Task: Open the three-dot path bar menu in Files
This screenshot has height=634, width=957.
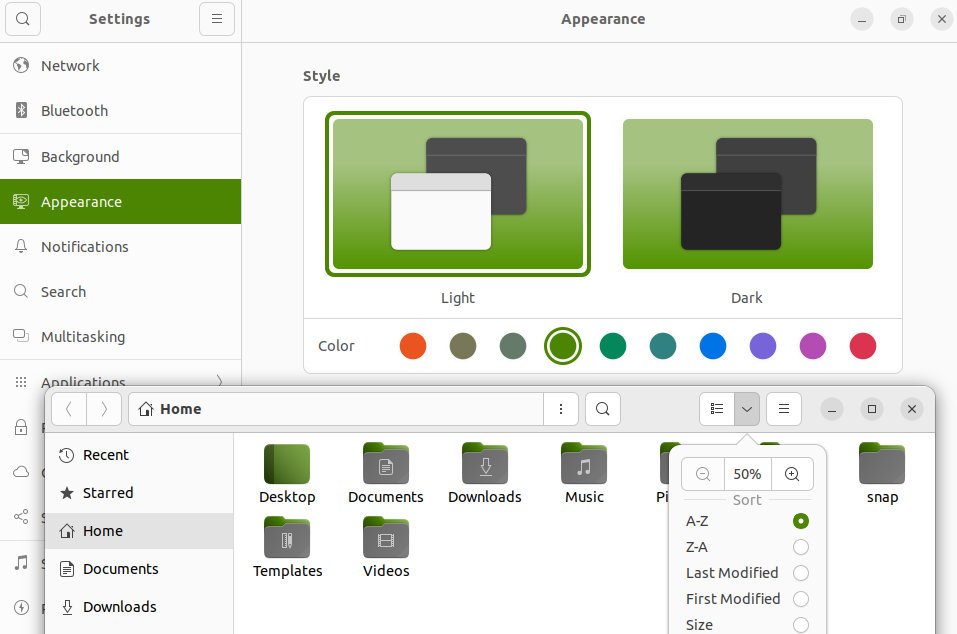Action: (561, 409)
